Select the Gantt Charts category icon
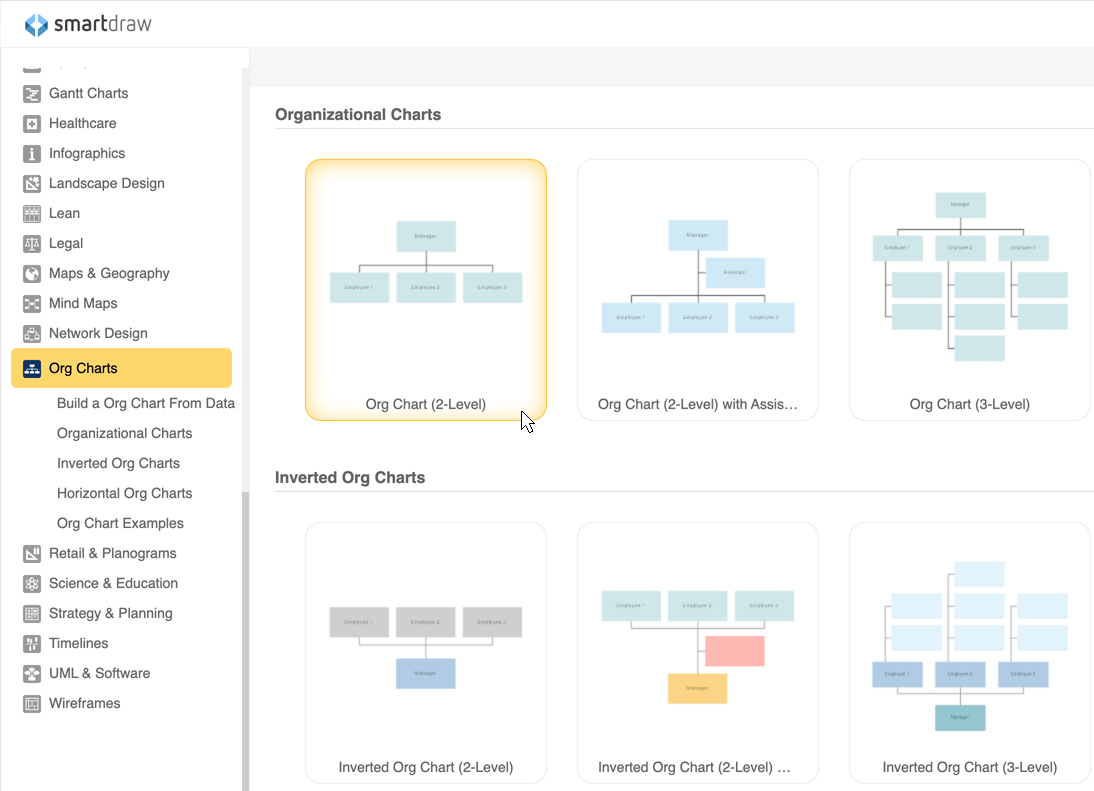Image resolution: width=1094 pixels, height=791 pixels. (x=31, y=93)
